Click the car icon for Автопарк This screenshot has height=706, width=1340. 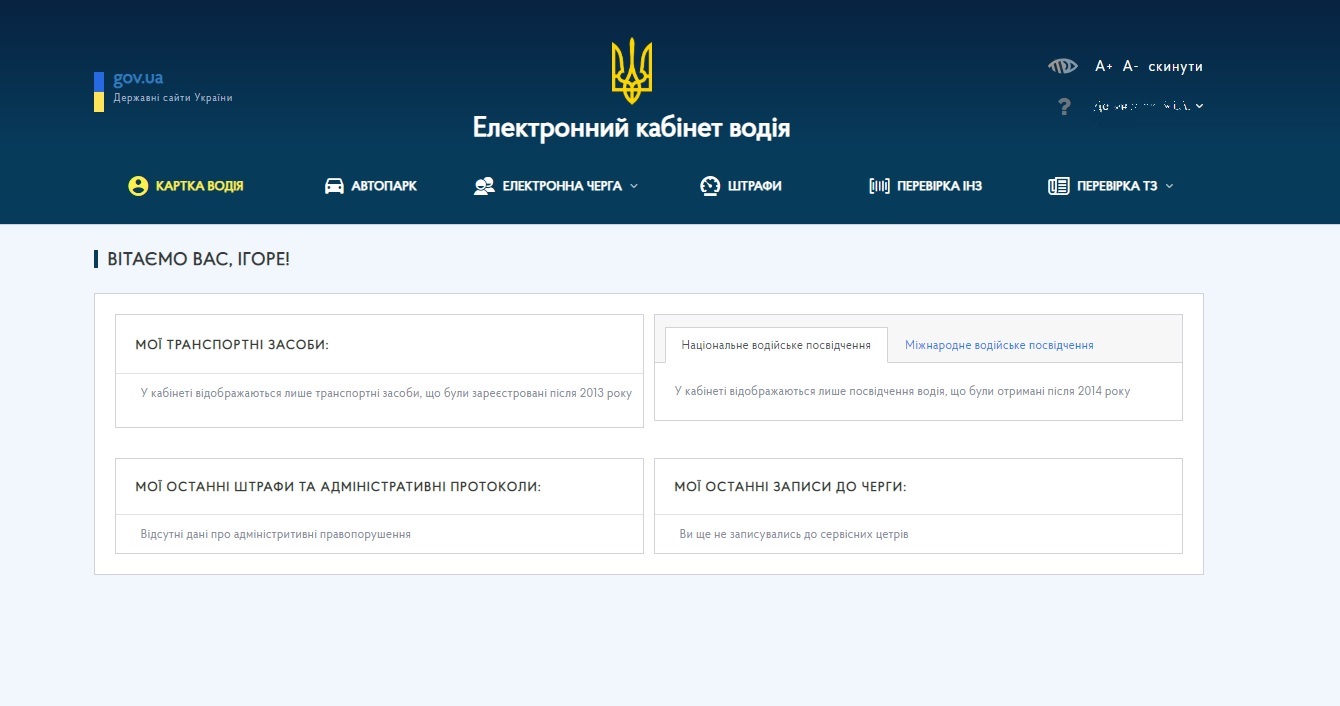coord(334,186)
